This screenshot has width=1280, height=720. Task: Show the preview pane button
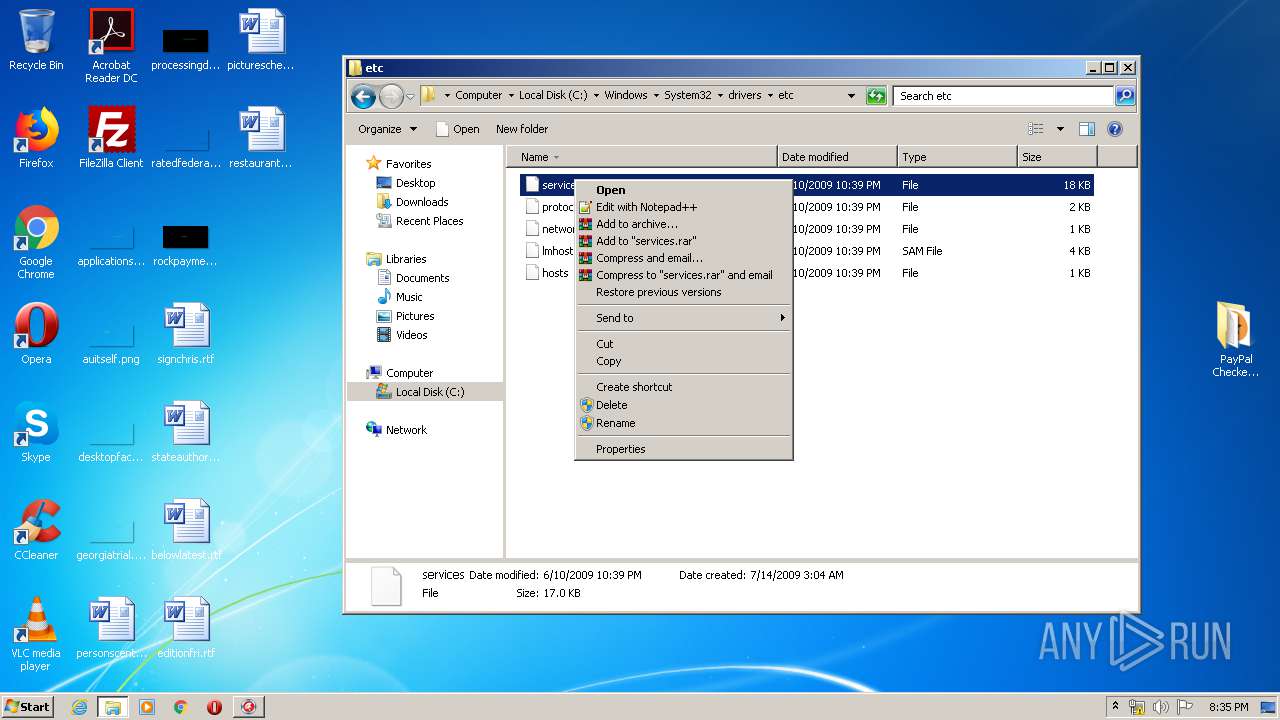(1087, 129)
